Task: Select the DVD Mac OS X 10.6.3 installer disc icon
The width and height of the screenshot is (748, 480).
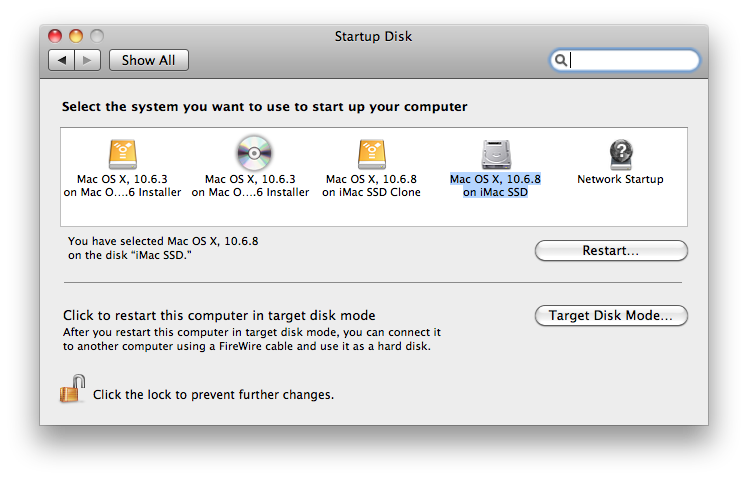Action: [x=254, y=153]
